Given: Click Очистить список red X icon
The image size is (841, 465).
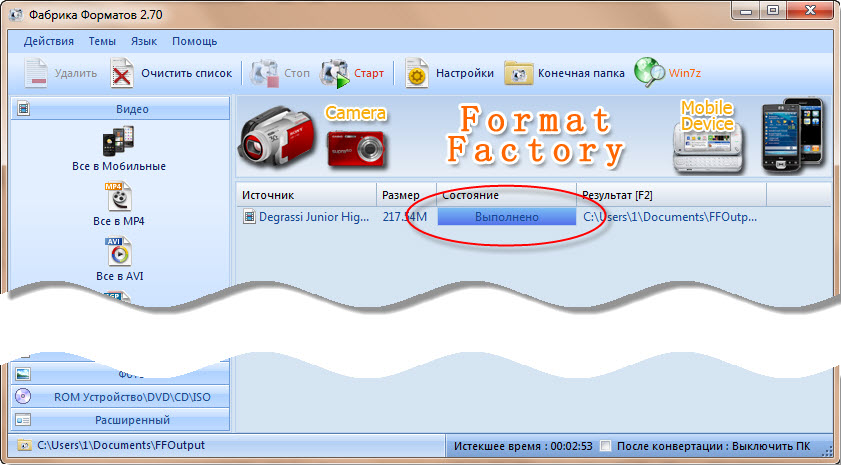Looking at the screenshot, I should [x=122, y=73].
